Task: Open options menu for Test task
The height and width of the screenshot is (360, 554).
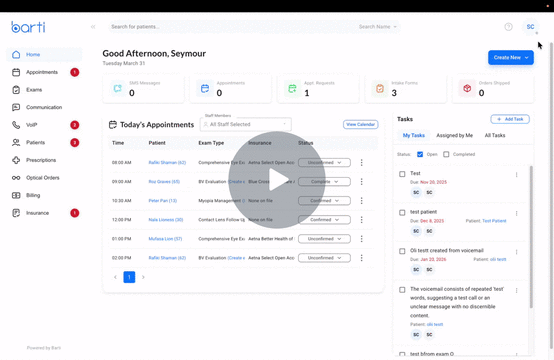Action: click(x=516, y=175)
